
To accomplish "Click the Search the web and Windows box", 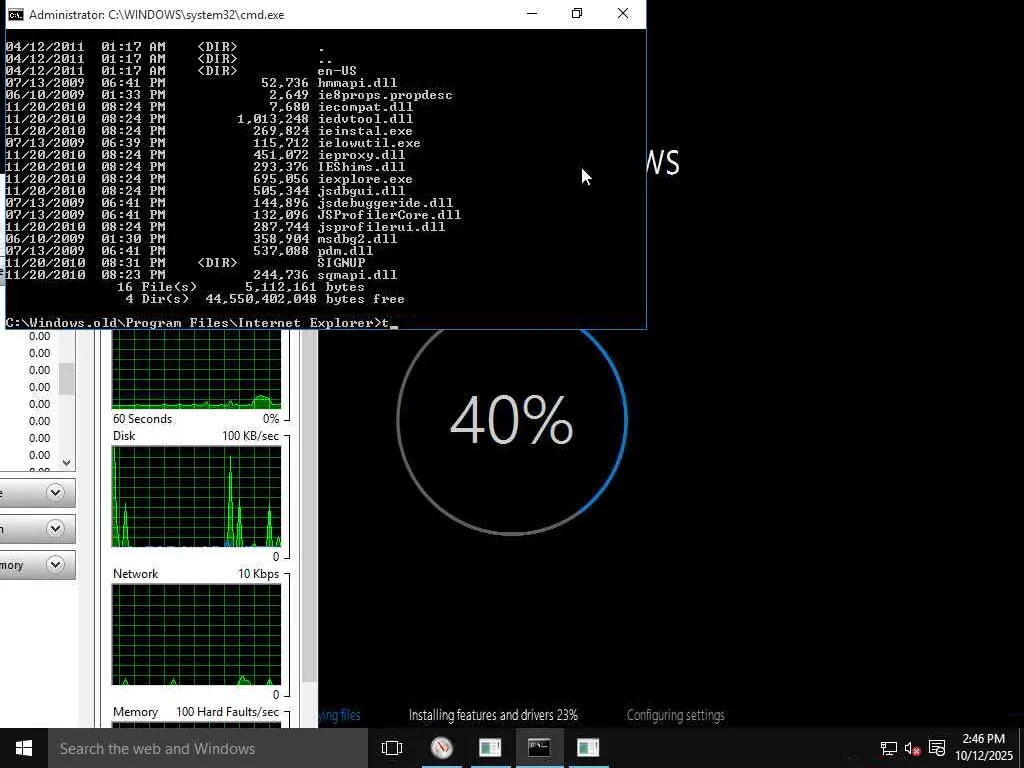I will [x=208, y=748].
